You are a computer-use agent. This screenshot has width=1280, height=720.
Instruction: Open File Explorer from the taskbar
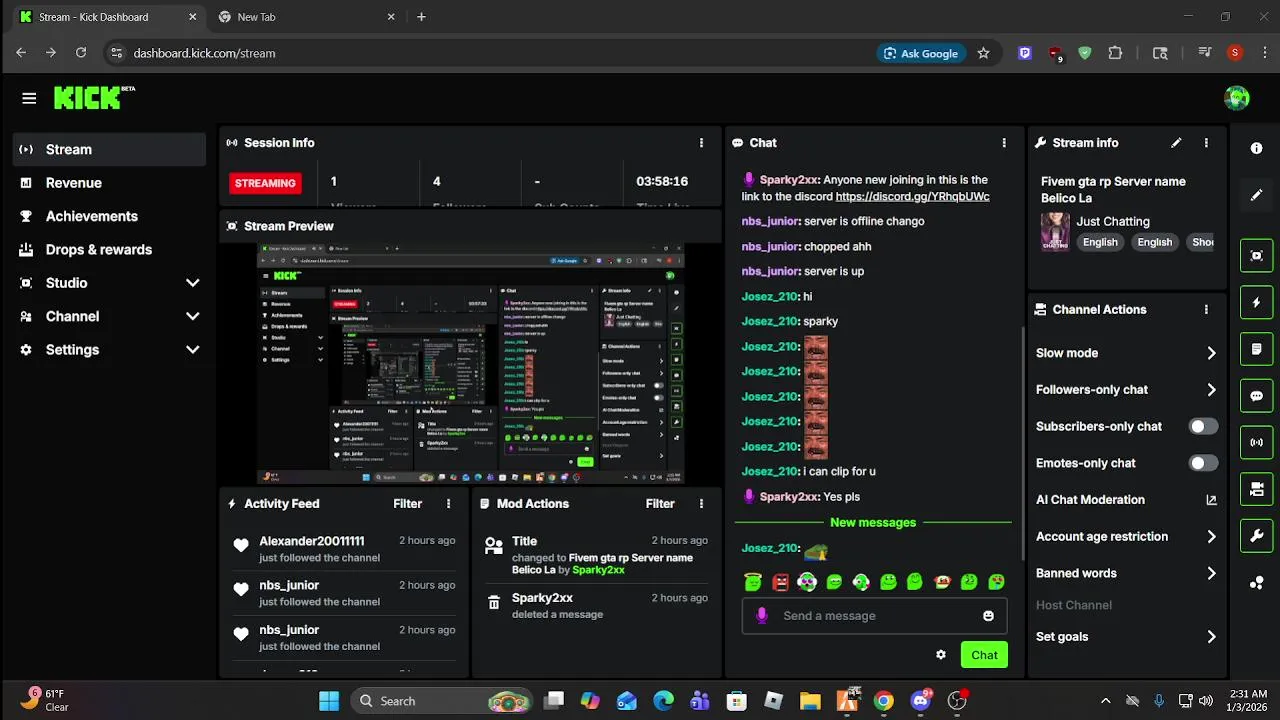click(x=810, y=701)
